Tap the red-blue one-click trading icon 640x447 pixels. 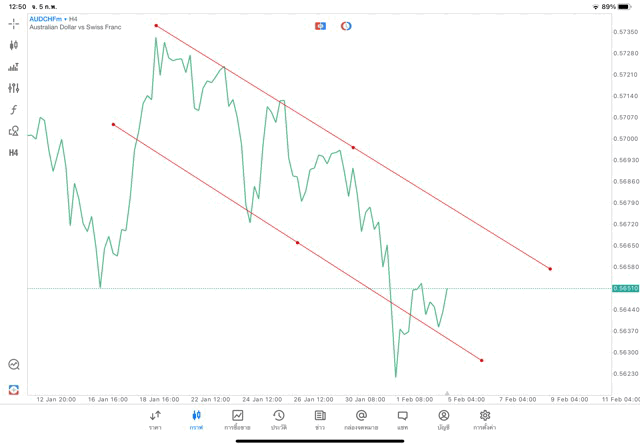(320, 26)
